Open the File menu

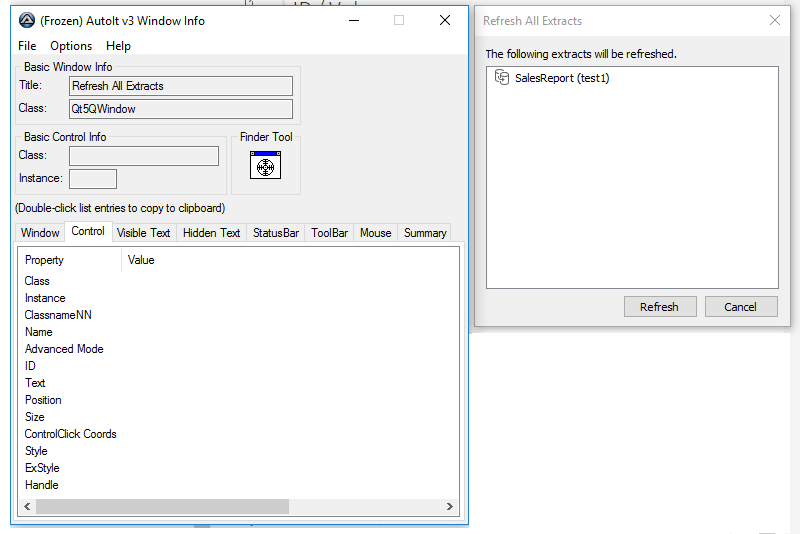point(27,46)
